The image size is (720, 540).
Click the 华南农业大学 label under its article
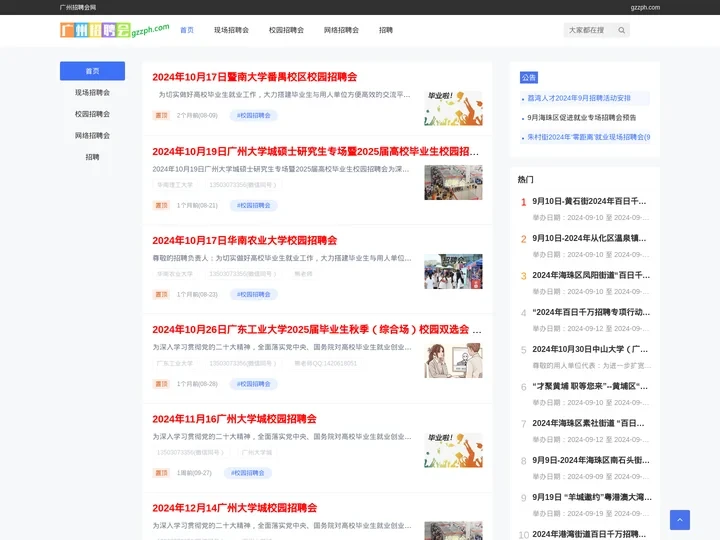click(x=175, y=274)
